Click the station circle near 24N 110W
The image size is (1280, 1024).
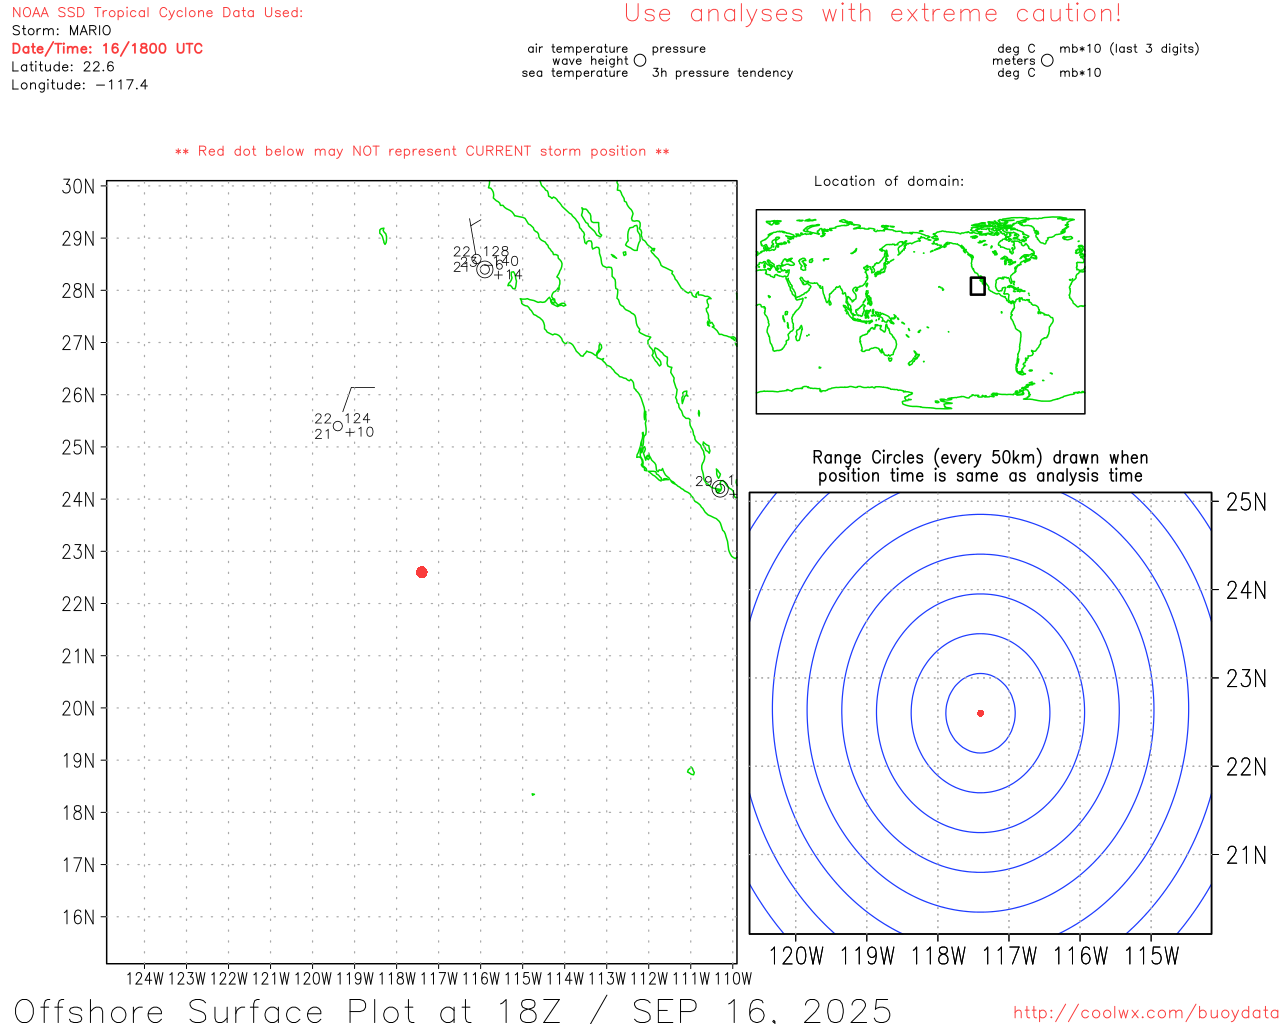[x=719, y=488]
